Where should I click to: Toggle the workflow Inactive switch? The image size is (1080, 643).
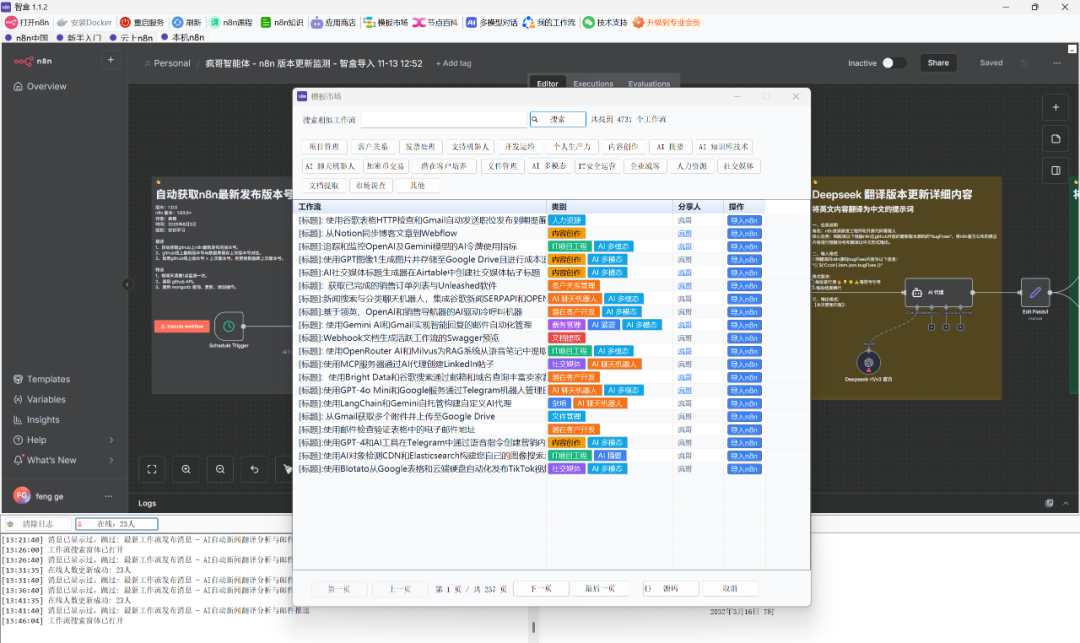[x=894, y=63]
